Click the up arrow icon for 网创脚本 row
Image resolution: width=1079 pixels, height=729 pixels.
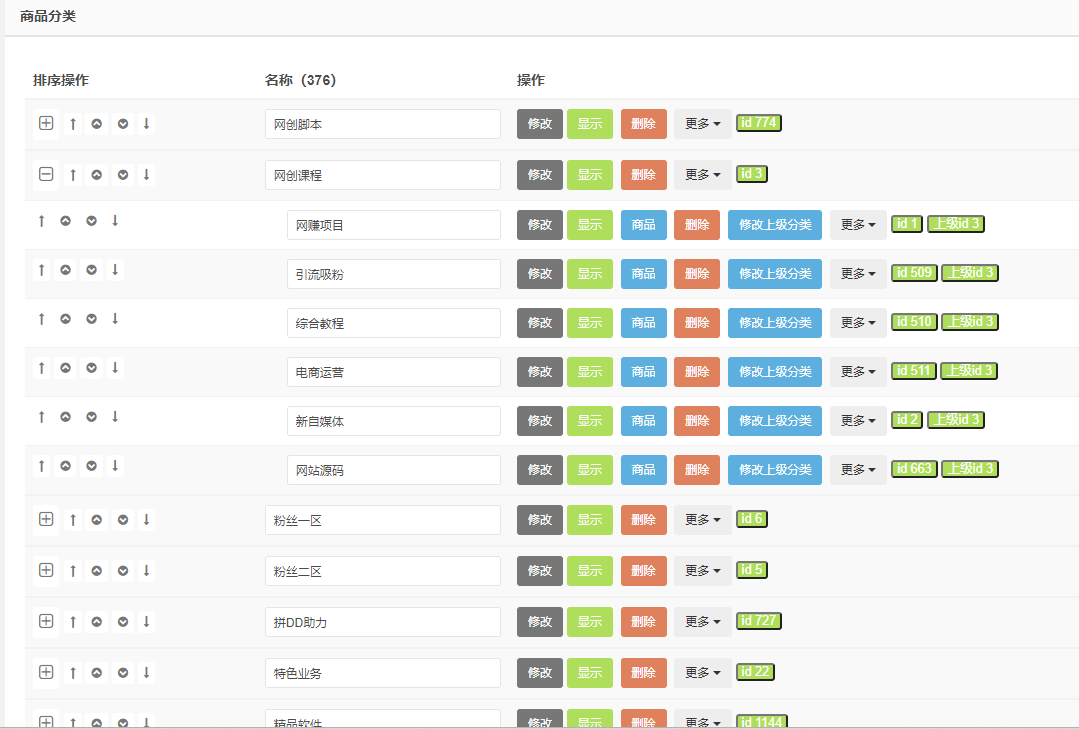tap(73, 124)
